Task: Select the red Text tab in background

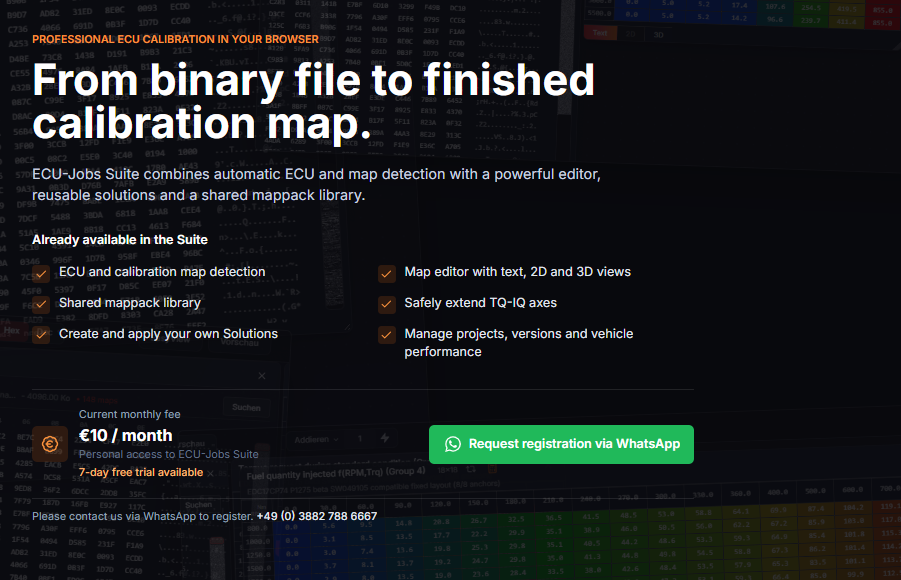Action: [600, 33]
